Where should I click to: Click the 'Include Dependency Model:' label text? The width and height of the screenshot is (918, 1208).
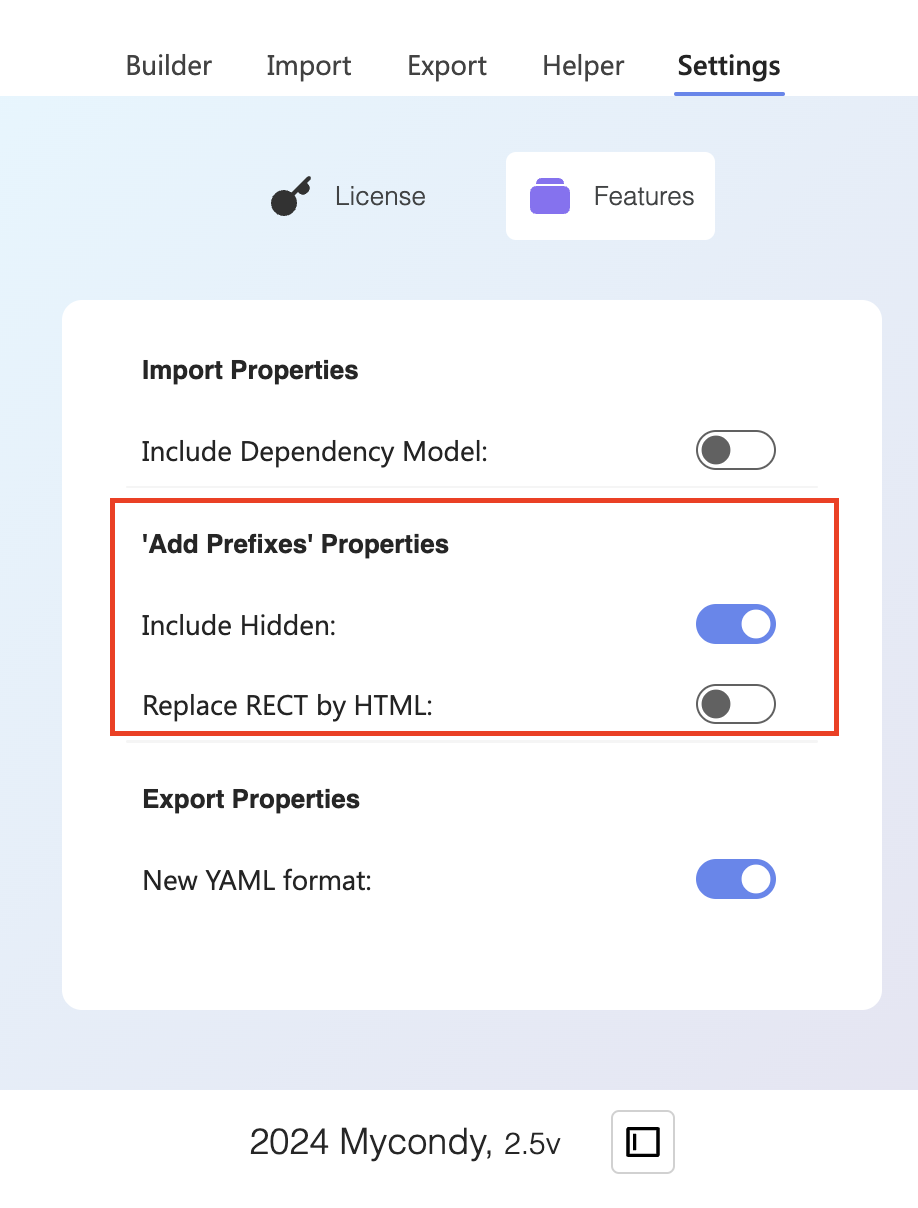pos(314,452)
